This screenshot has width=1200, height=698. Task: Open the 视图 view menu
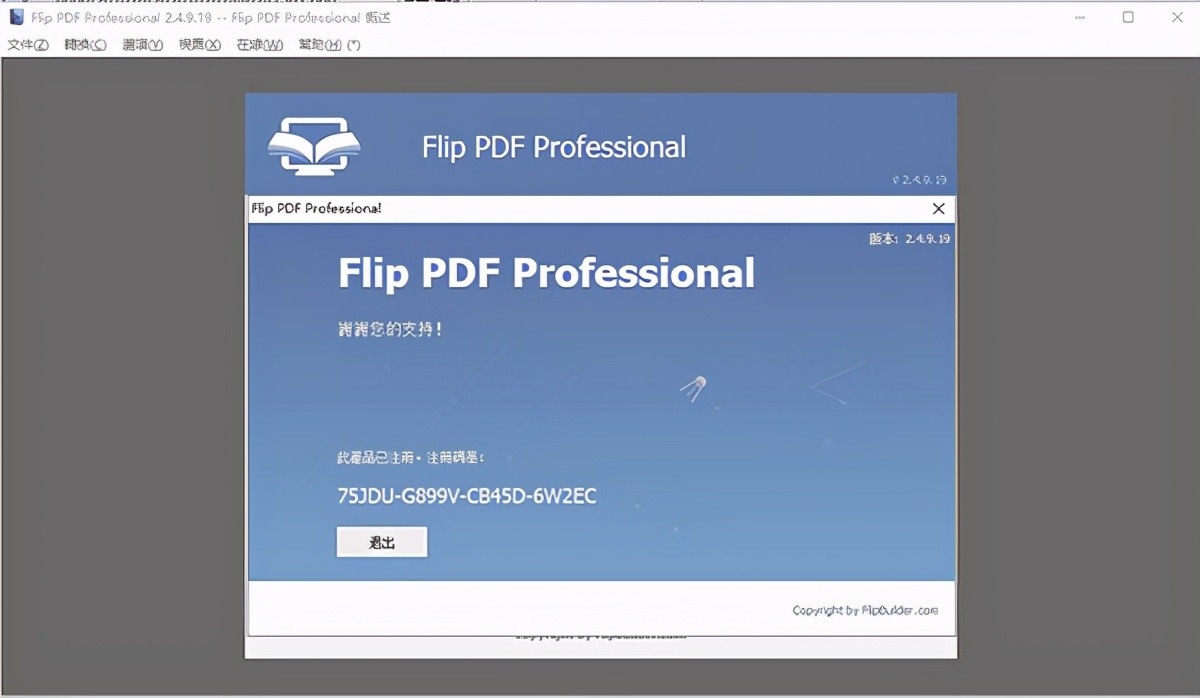tap(198, 45)
